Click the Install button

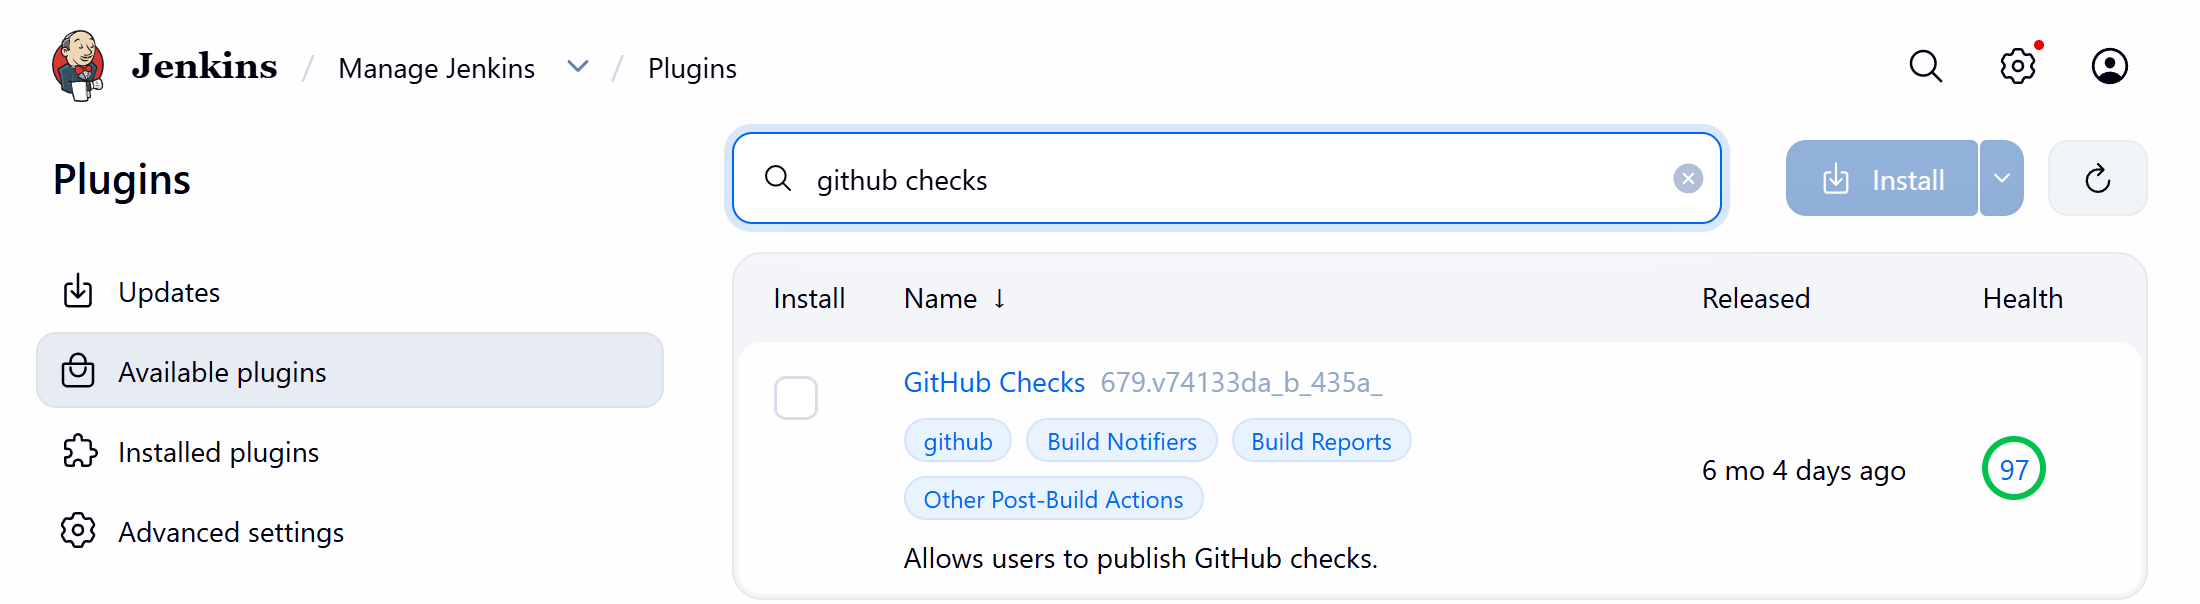1882,179
